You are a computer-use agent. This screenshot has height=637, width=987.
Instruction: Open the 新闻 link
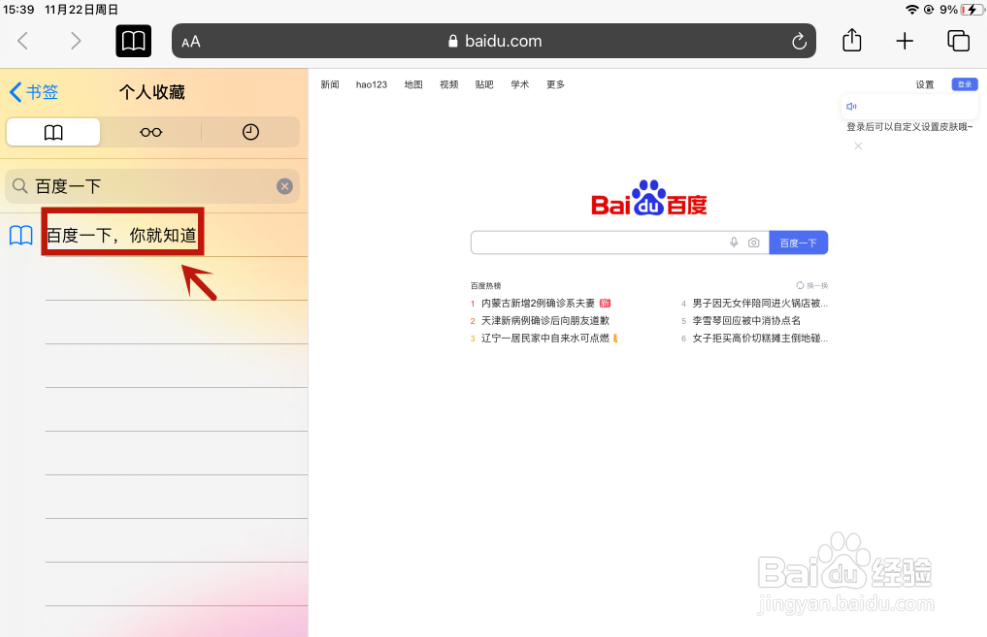330,84
